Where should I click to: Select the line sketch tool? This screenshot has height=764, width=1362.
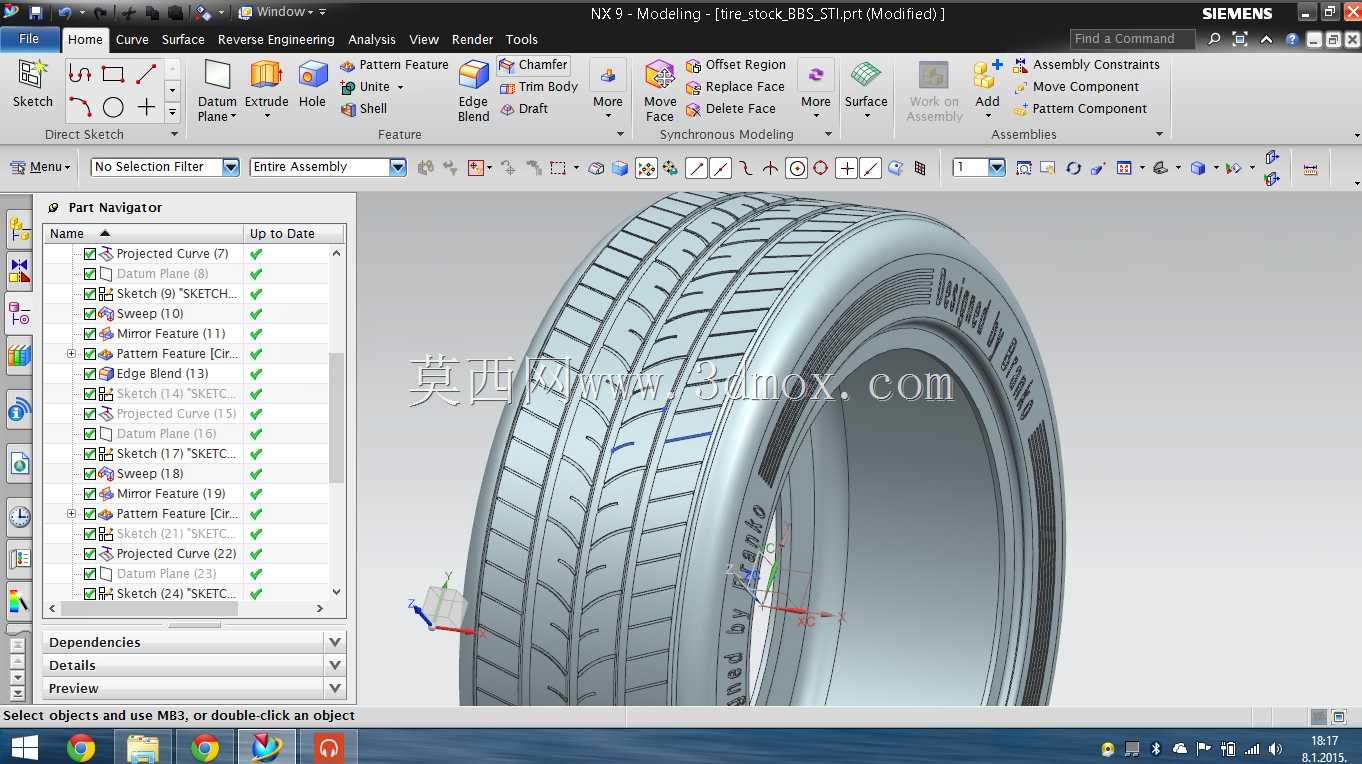pyautogui.click(x=146, y=74)
